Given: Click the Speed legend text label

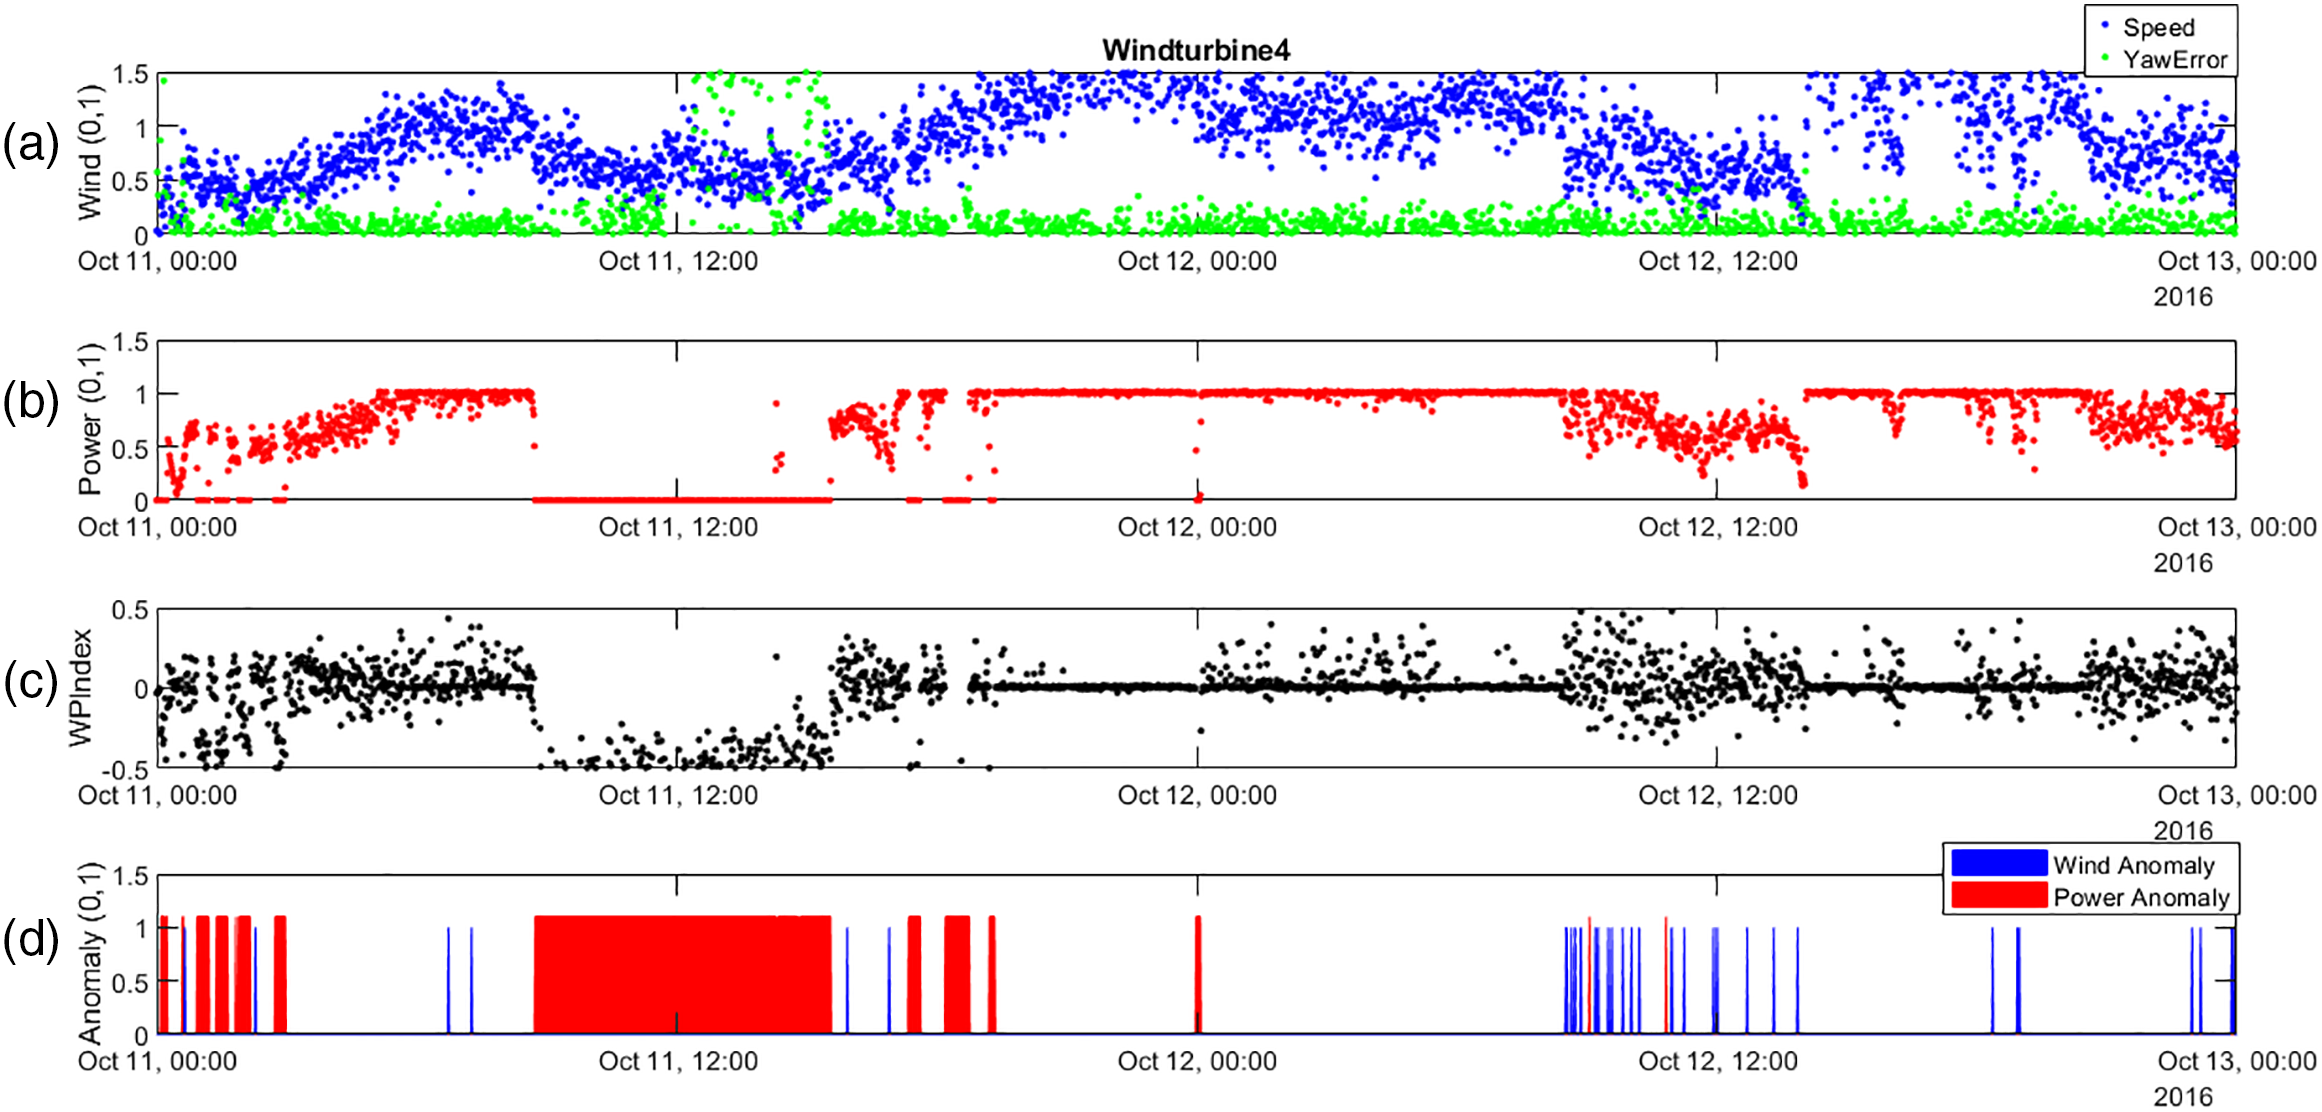Looking at the screenshot, I should tap(2158, 27).
